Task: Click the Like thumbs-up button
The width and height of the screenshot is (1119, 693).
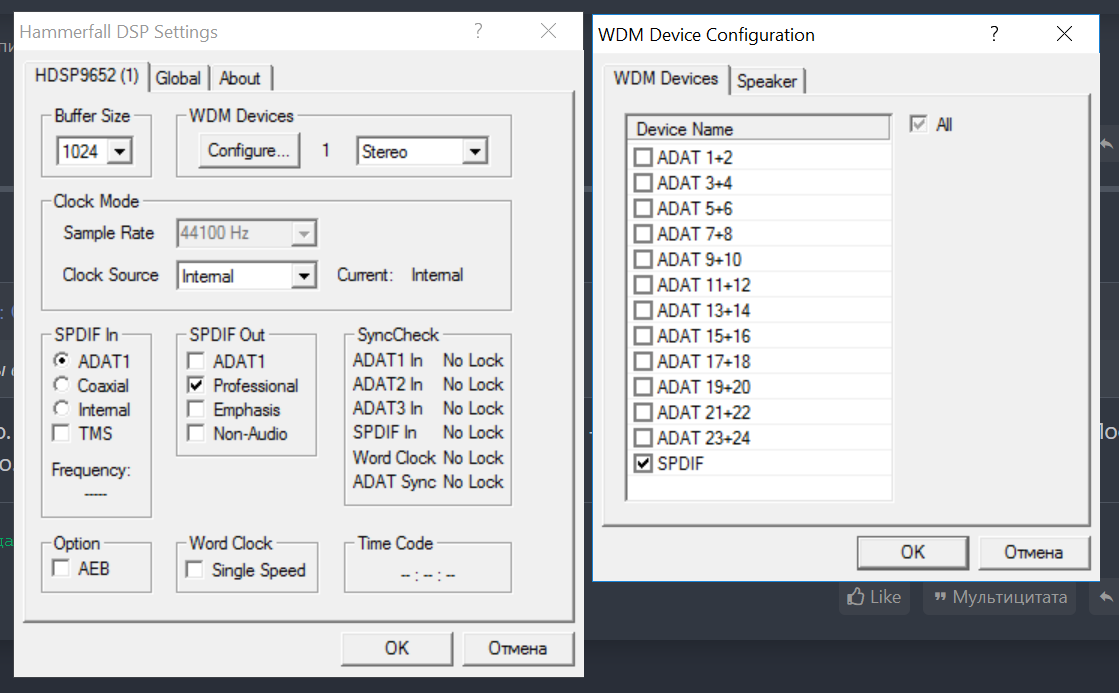Action: pos(874,597)
